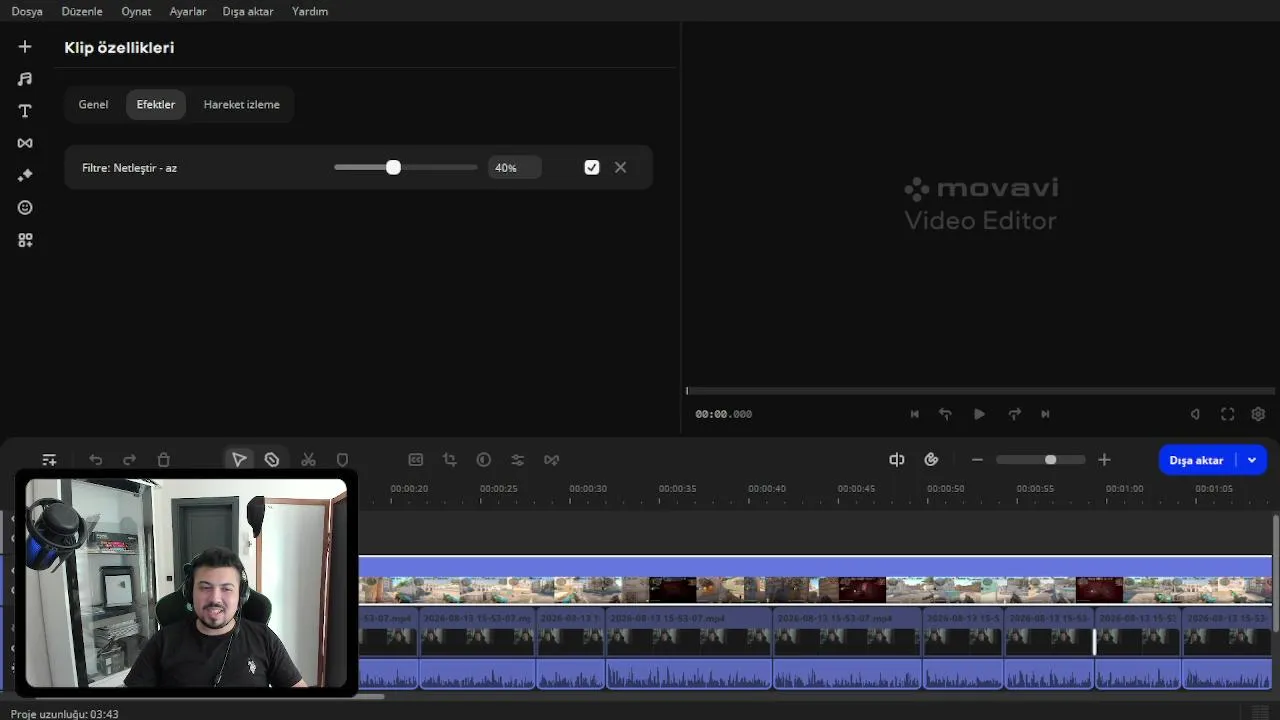1280x720 pixels.
Task: Select the scissors cut tool
Action: [308, 460]
